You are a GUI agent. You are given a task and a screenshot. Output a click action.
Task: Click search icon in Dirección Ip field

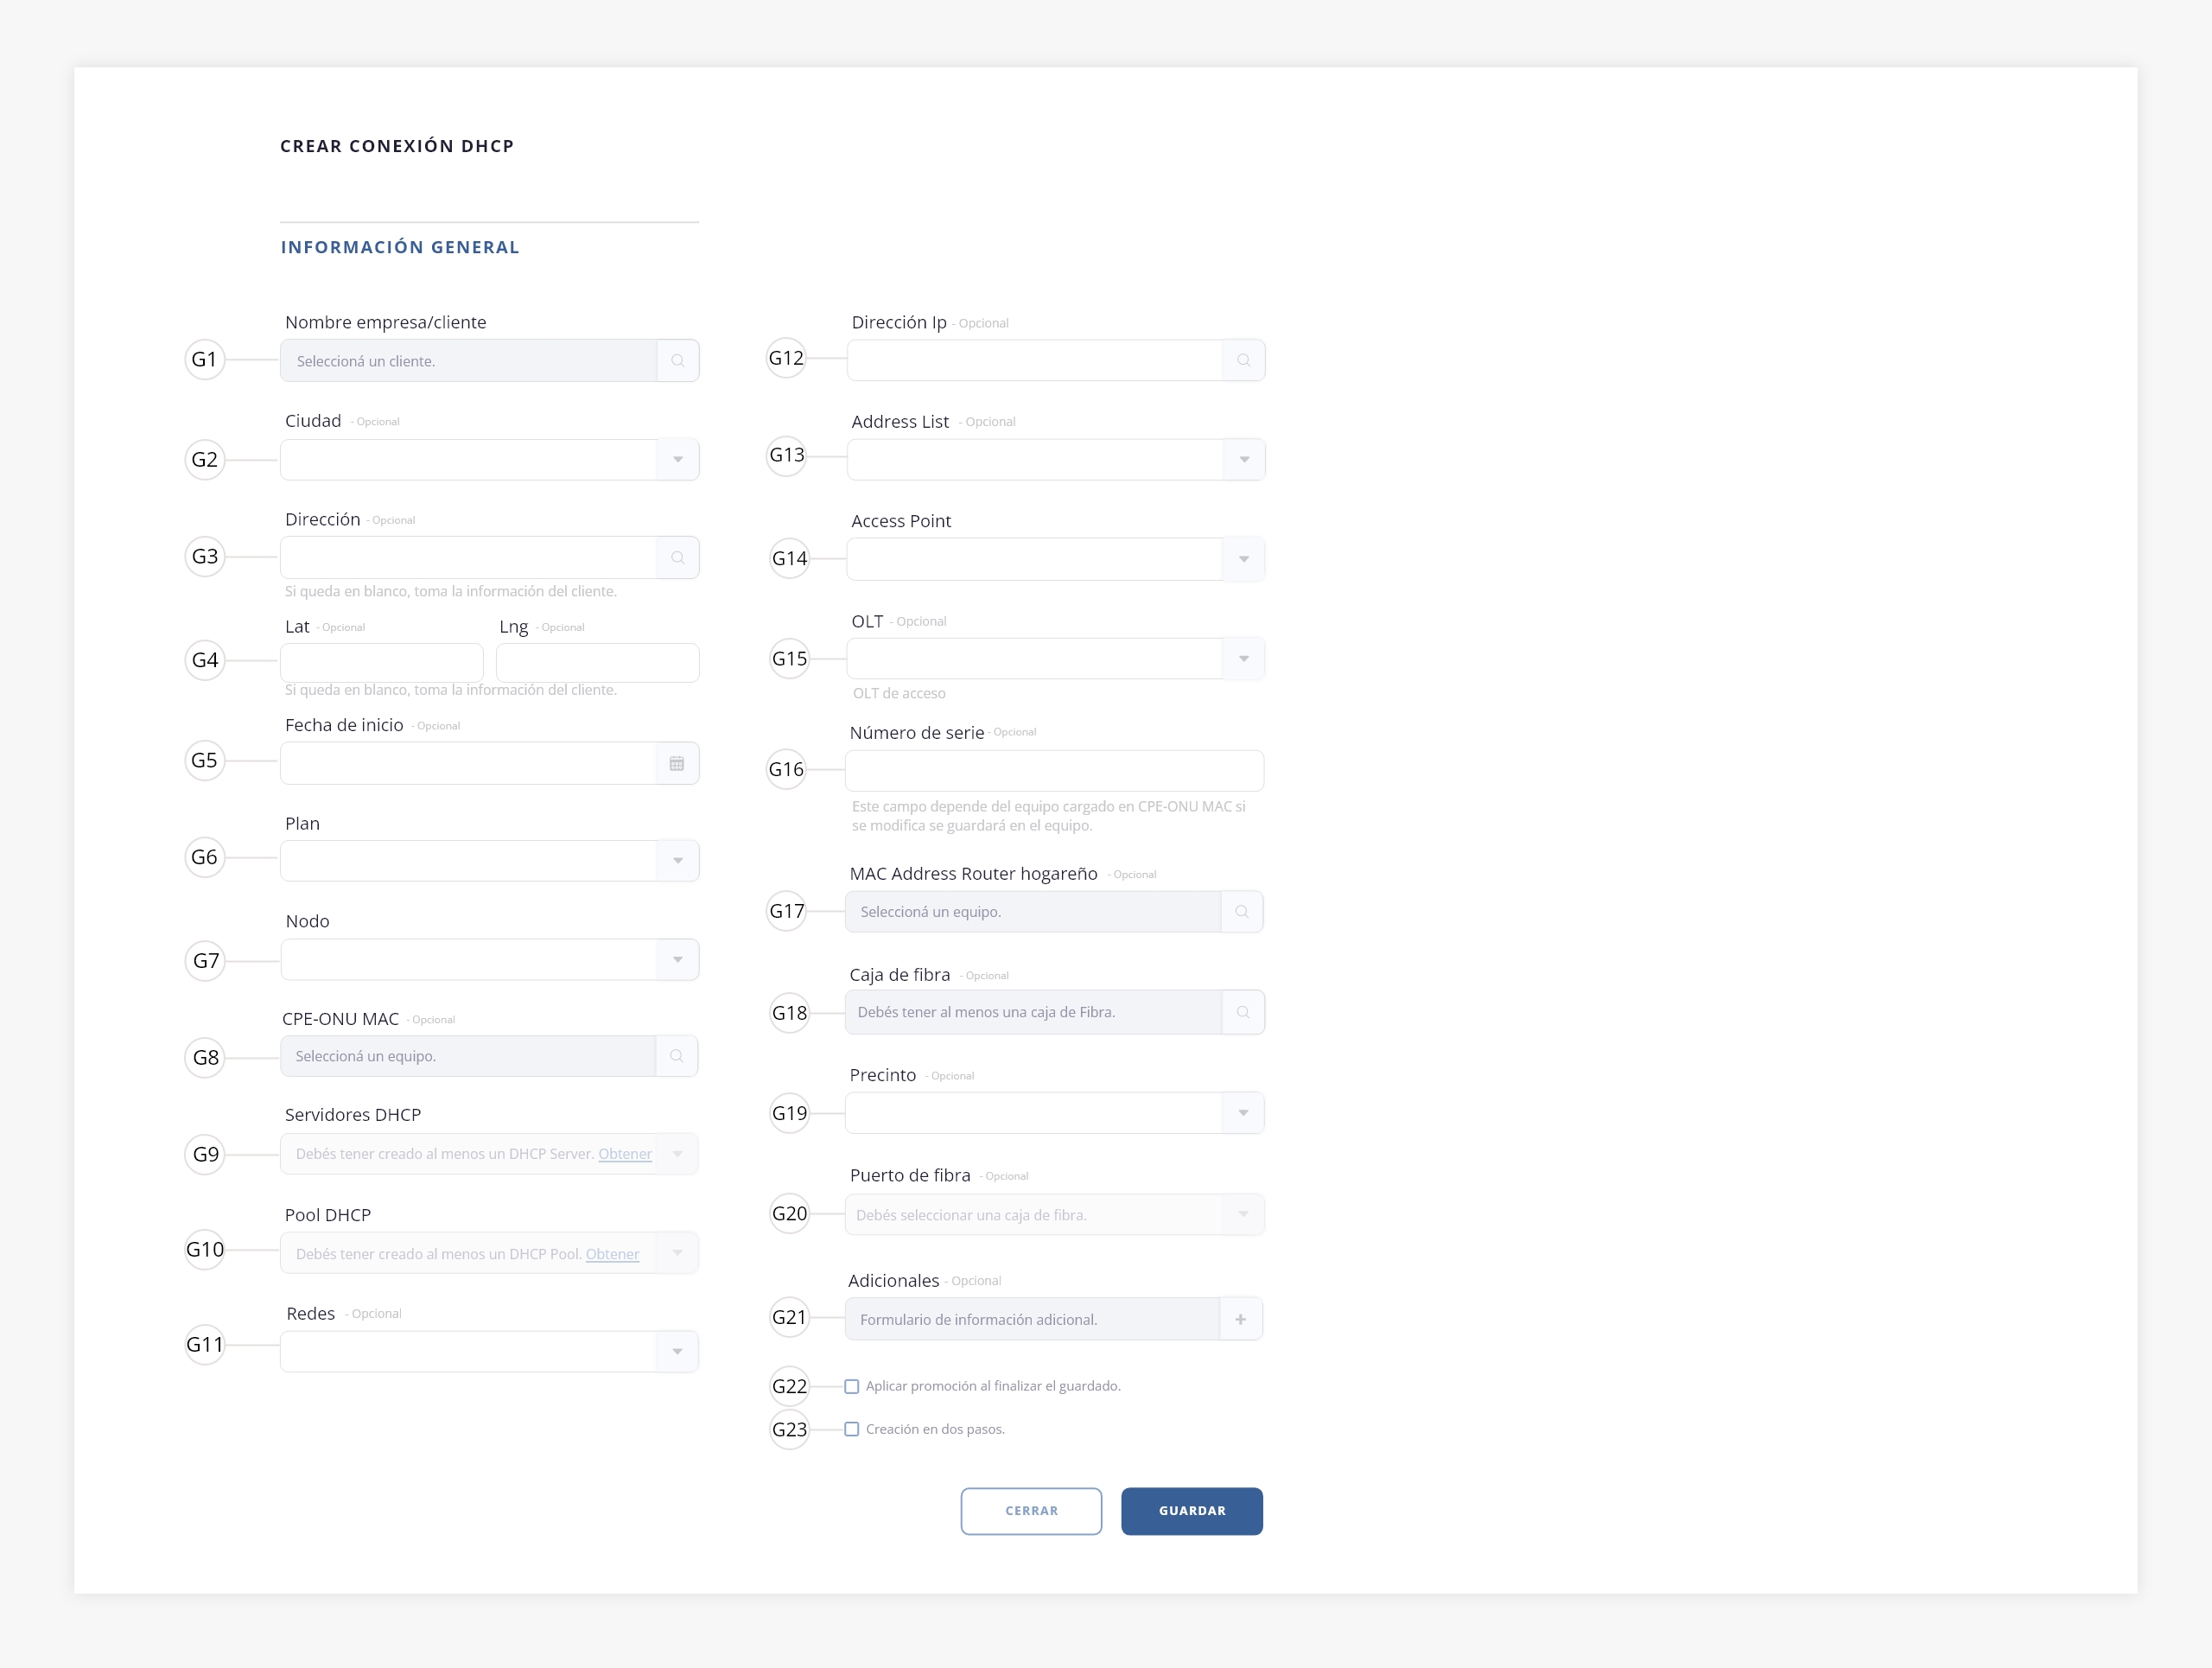point(1243,360)
